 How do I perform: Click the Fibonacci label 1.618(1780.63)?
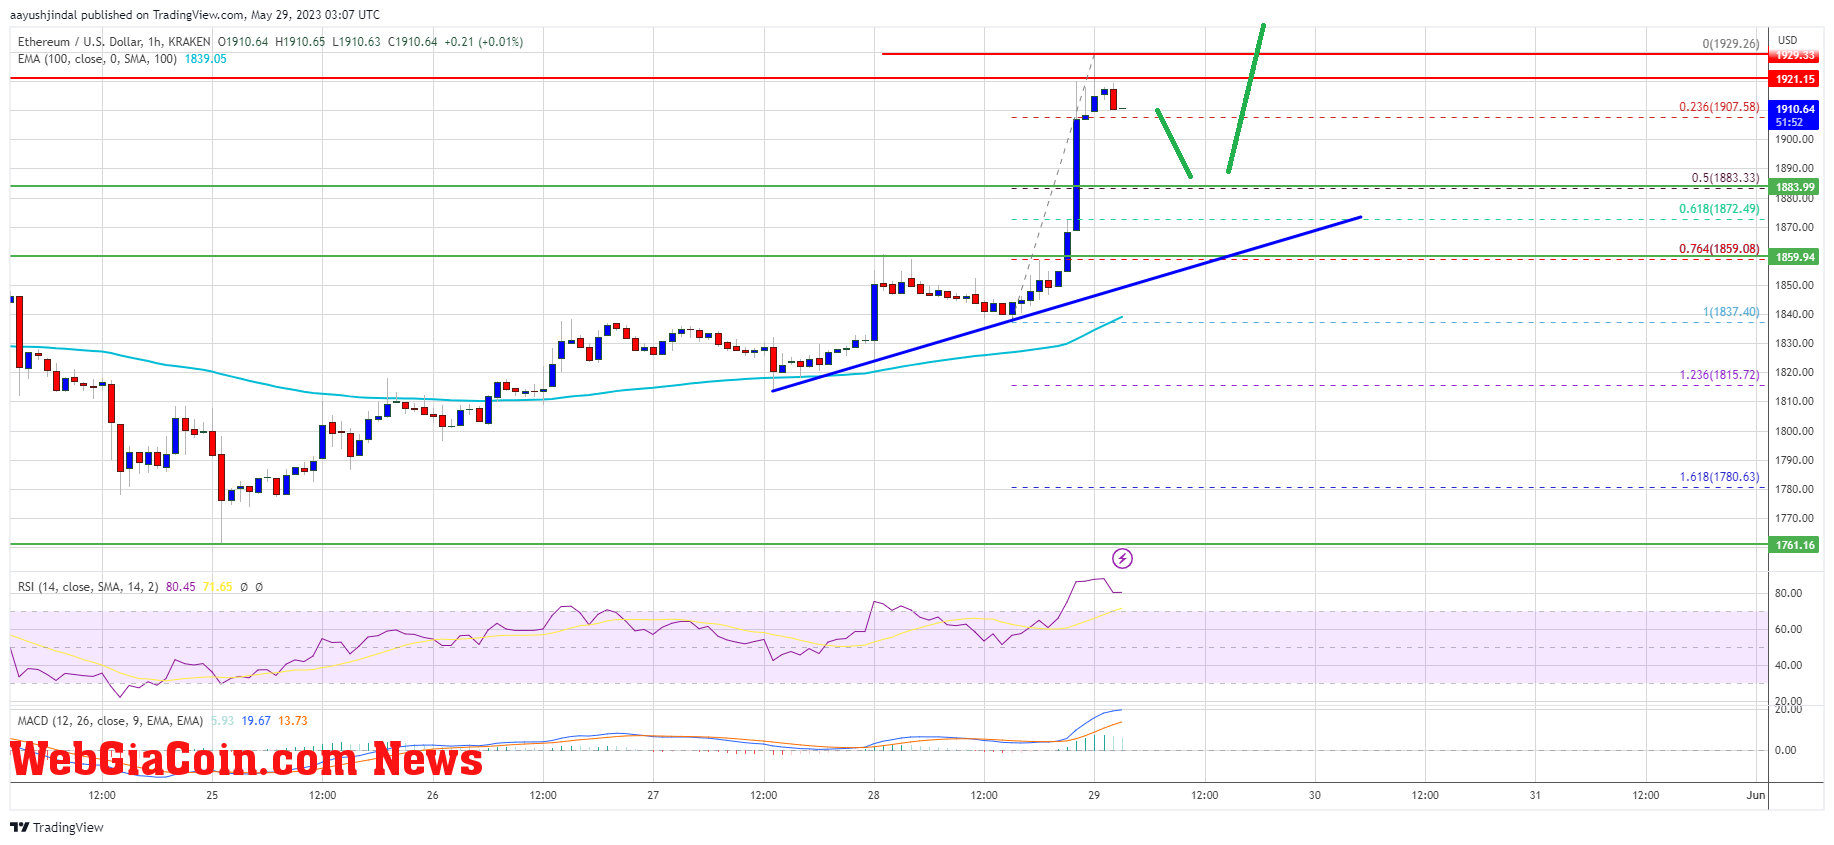(1719, 477)
